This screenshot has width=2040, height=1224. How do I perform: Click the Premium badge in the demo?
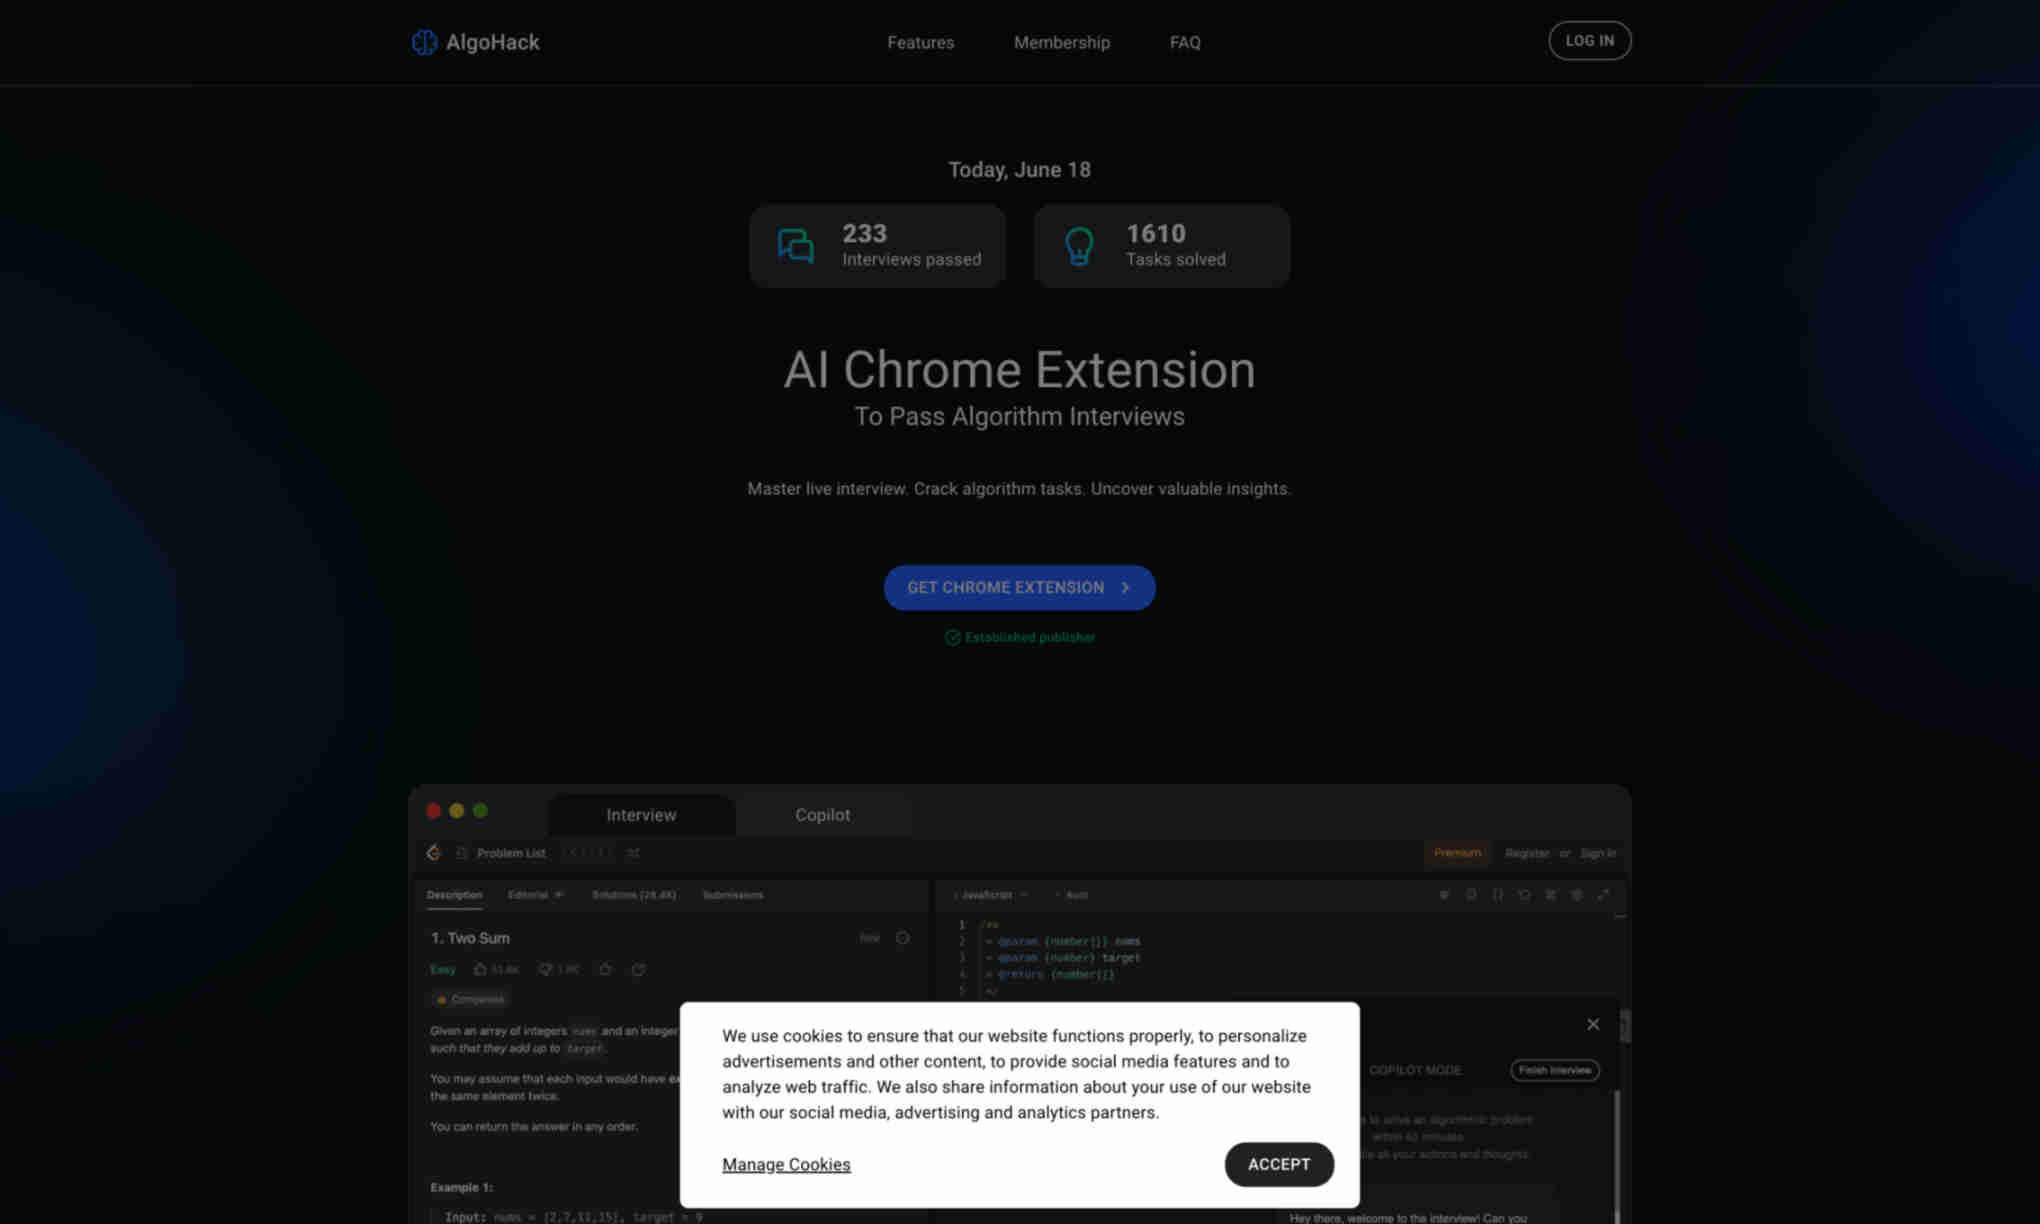pos(1457,853)
